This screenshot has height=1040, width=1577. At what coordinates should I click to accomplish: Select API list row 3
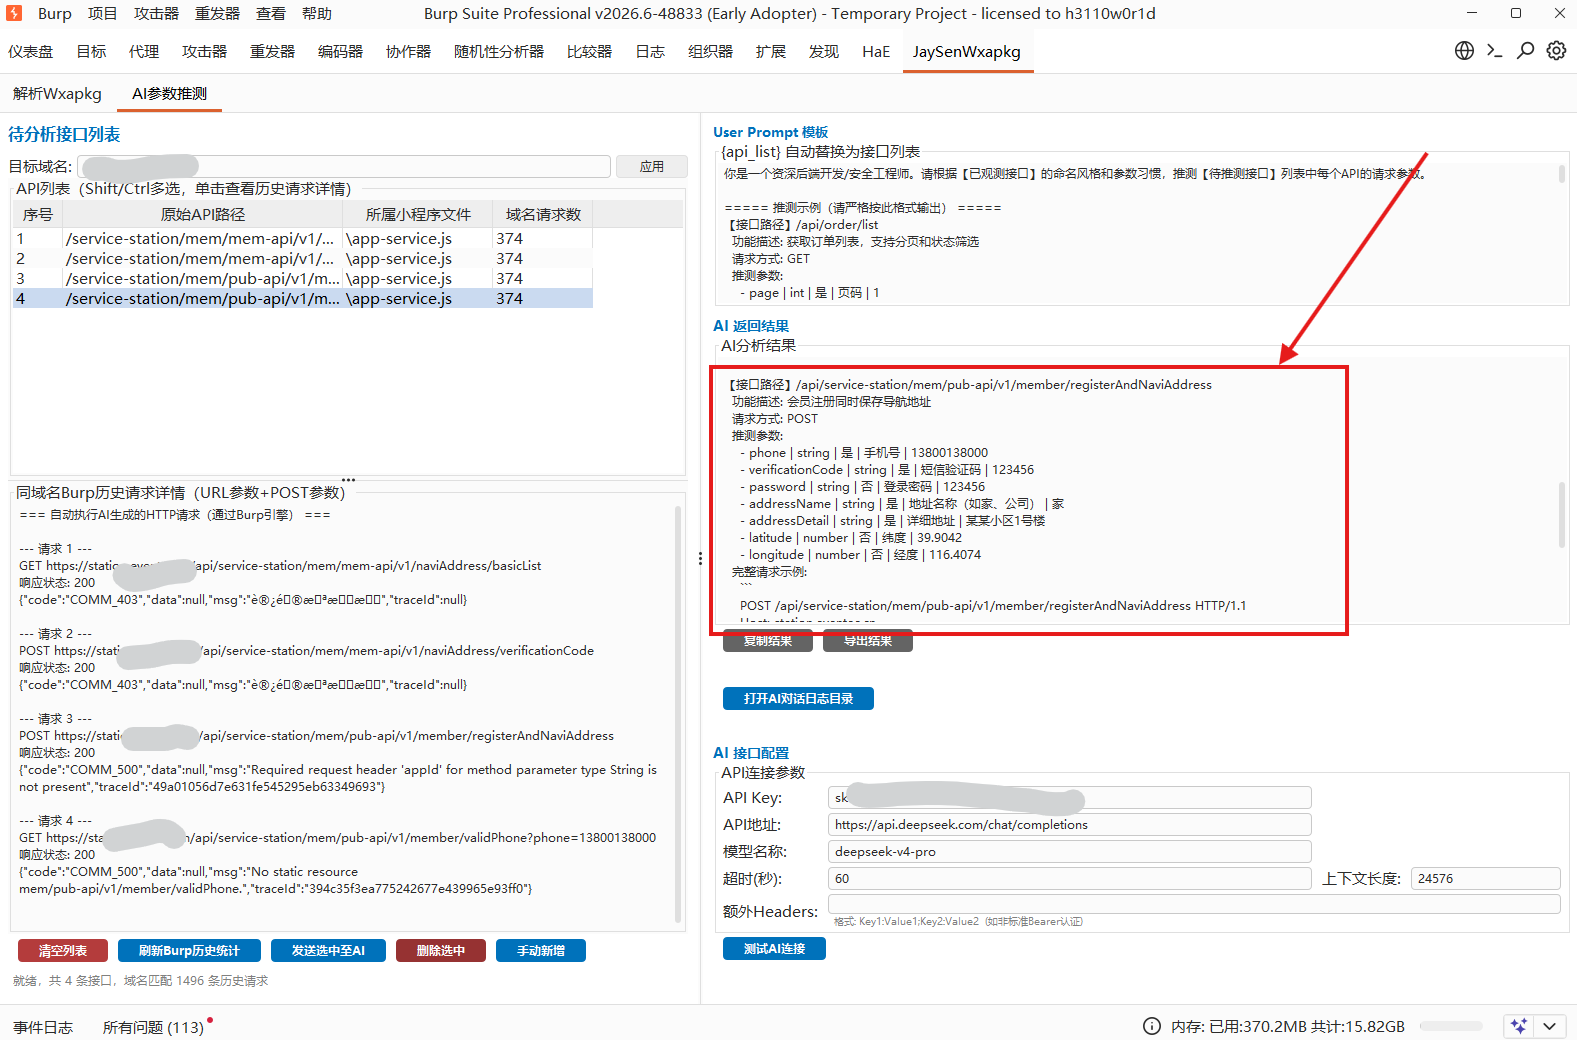pyautogui.click(x=303, y=279)
